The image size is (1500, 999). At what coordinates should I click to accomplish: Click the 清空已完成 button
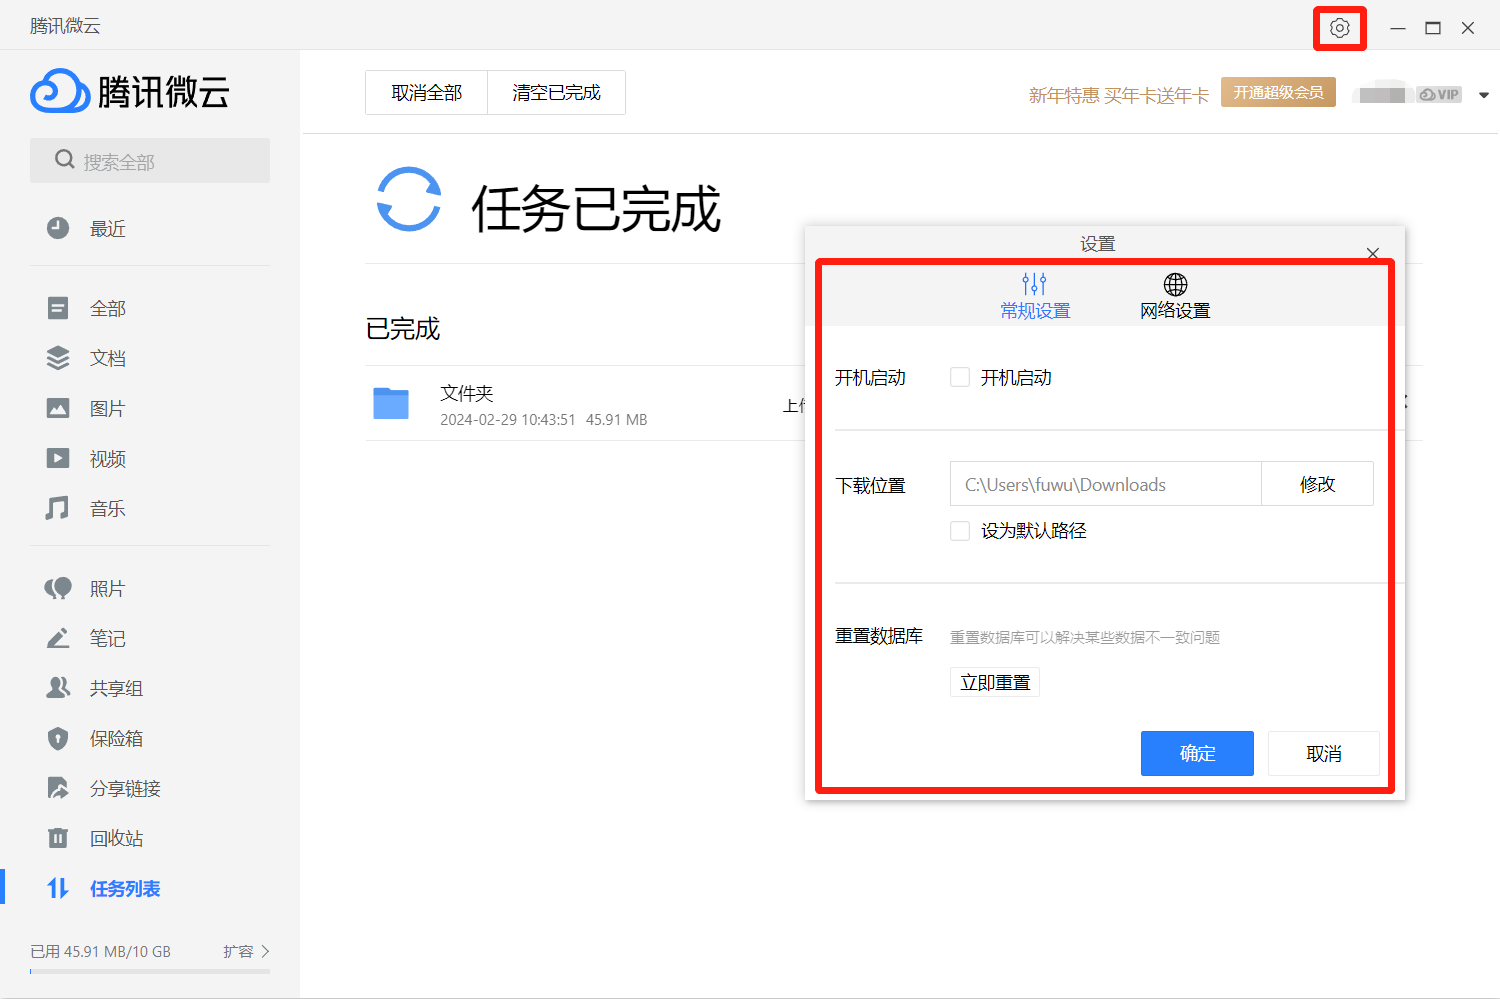(x=556, y=92)
